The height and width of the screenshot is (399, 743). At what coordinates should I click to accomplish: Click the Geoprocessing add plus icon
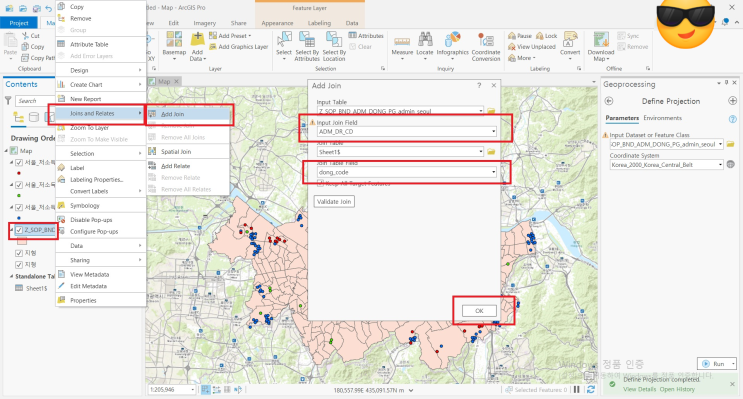(733, 100)
